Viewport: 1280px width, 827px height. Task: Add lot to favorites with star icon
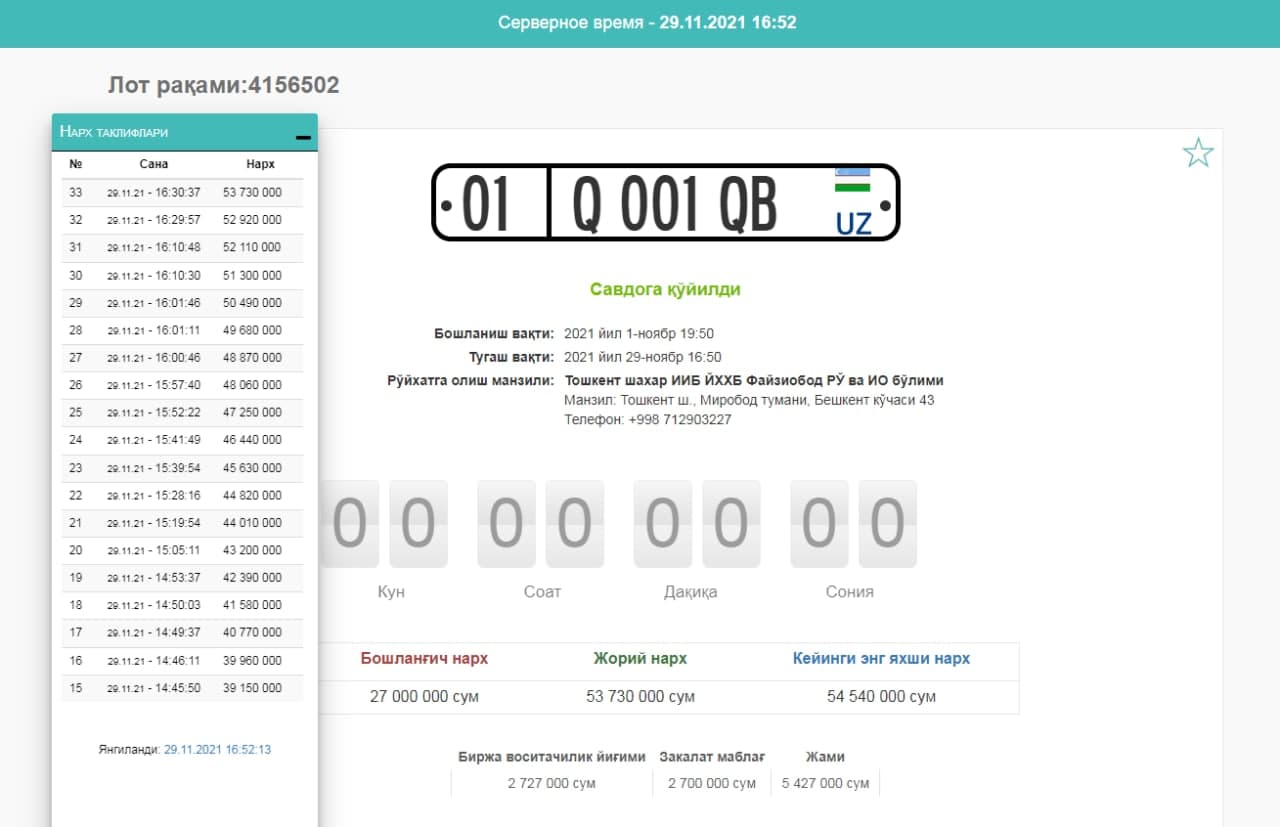coord(1197,153)
